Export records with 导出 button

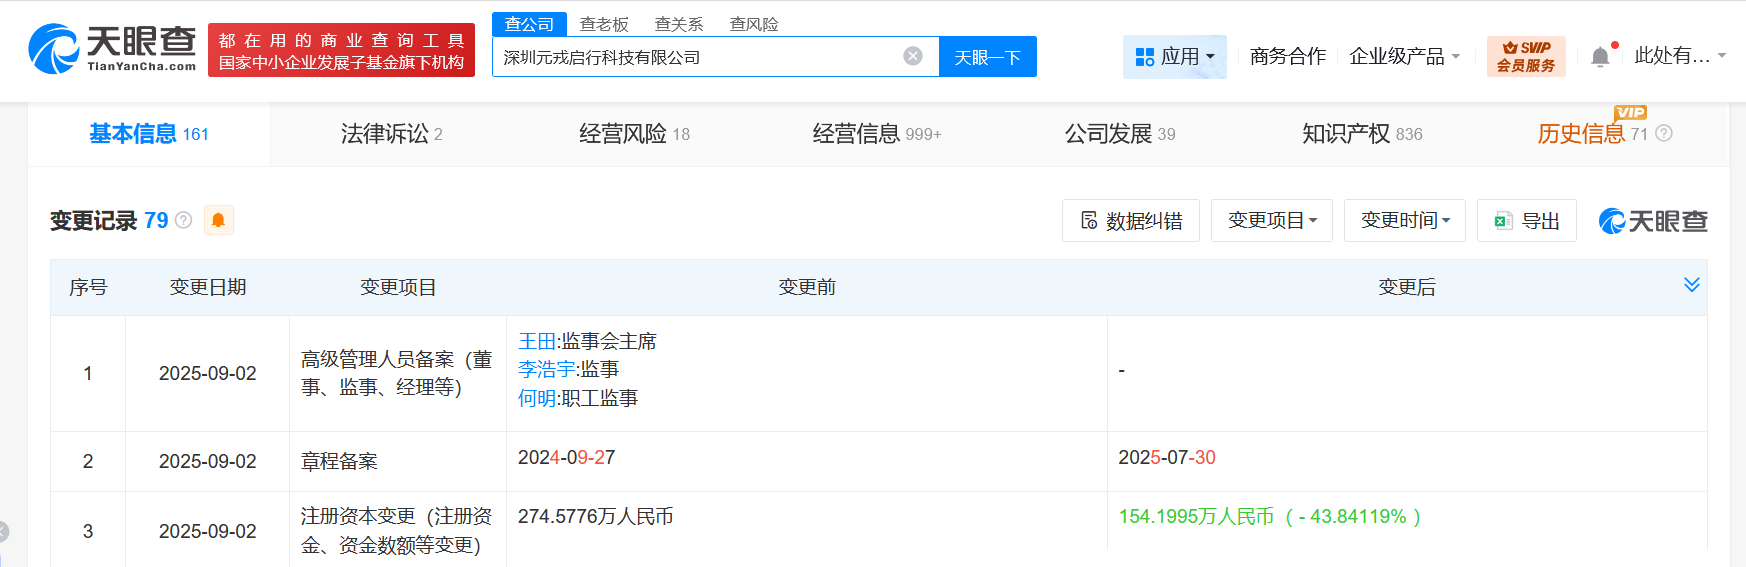pyautogui.click(x=1527, y=220)
